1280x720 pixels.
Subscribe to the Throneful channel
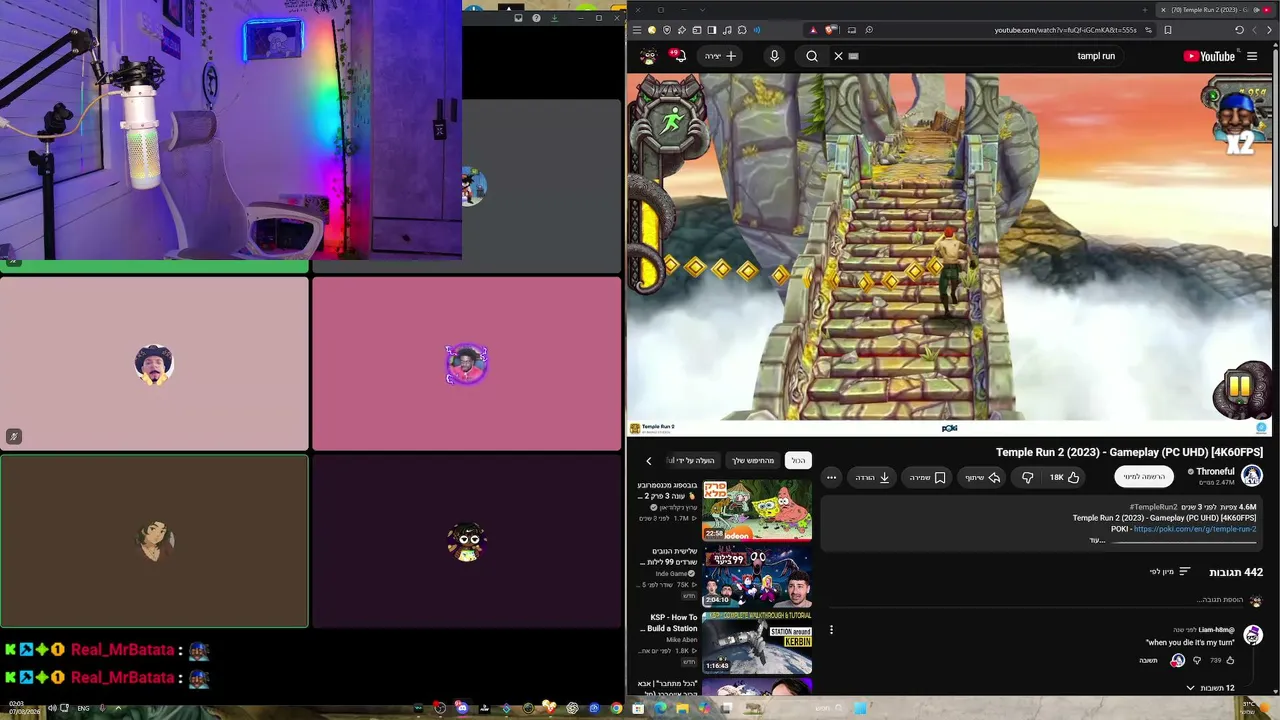point(1144,477)
